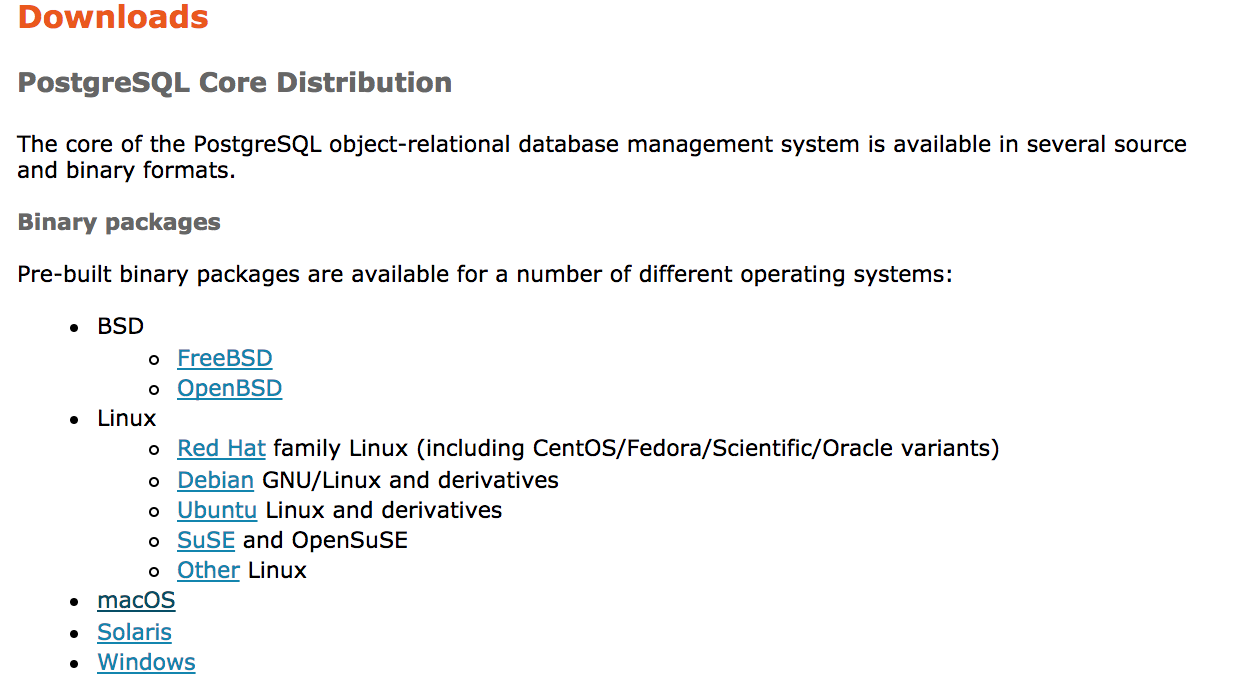Open the Solaris download link
Screen dimensions: 1250x694
click(x=134, y=632)
